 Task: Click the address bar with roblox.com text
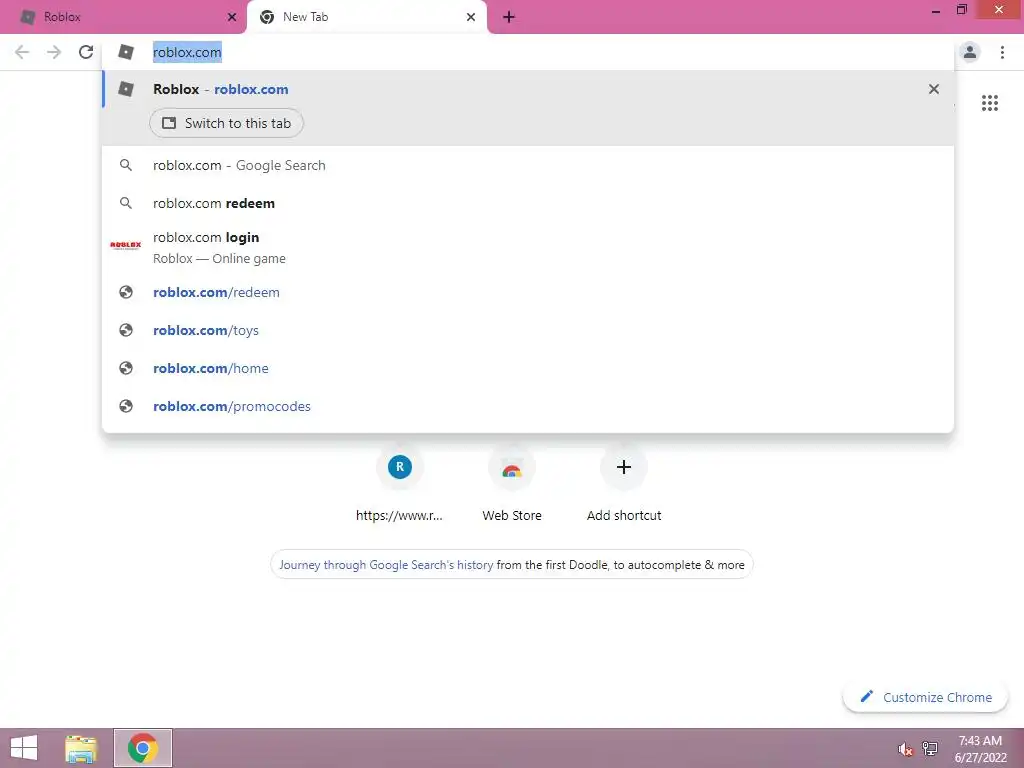click(x=528, y=52)
